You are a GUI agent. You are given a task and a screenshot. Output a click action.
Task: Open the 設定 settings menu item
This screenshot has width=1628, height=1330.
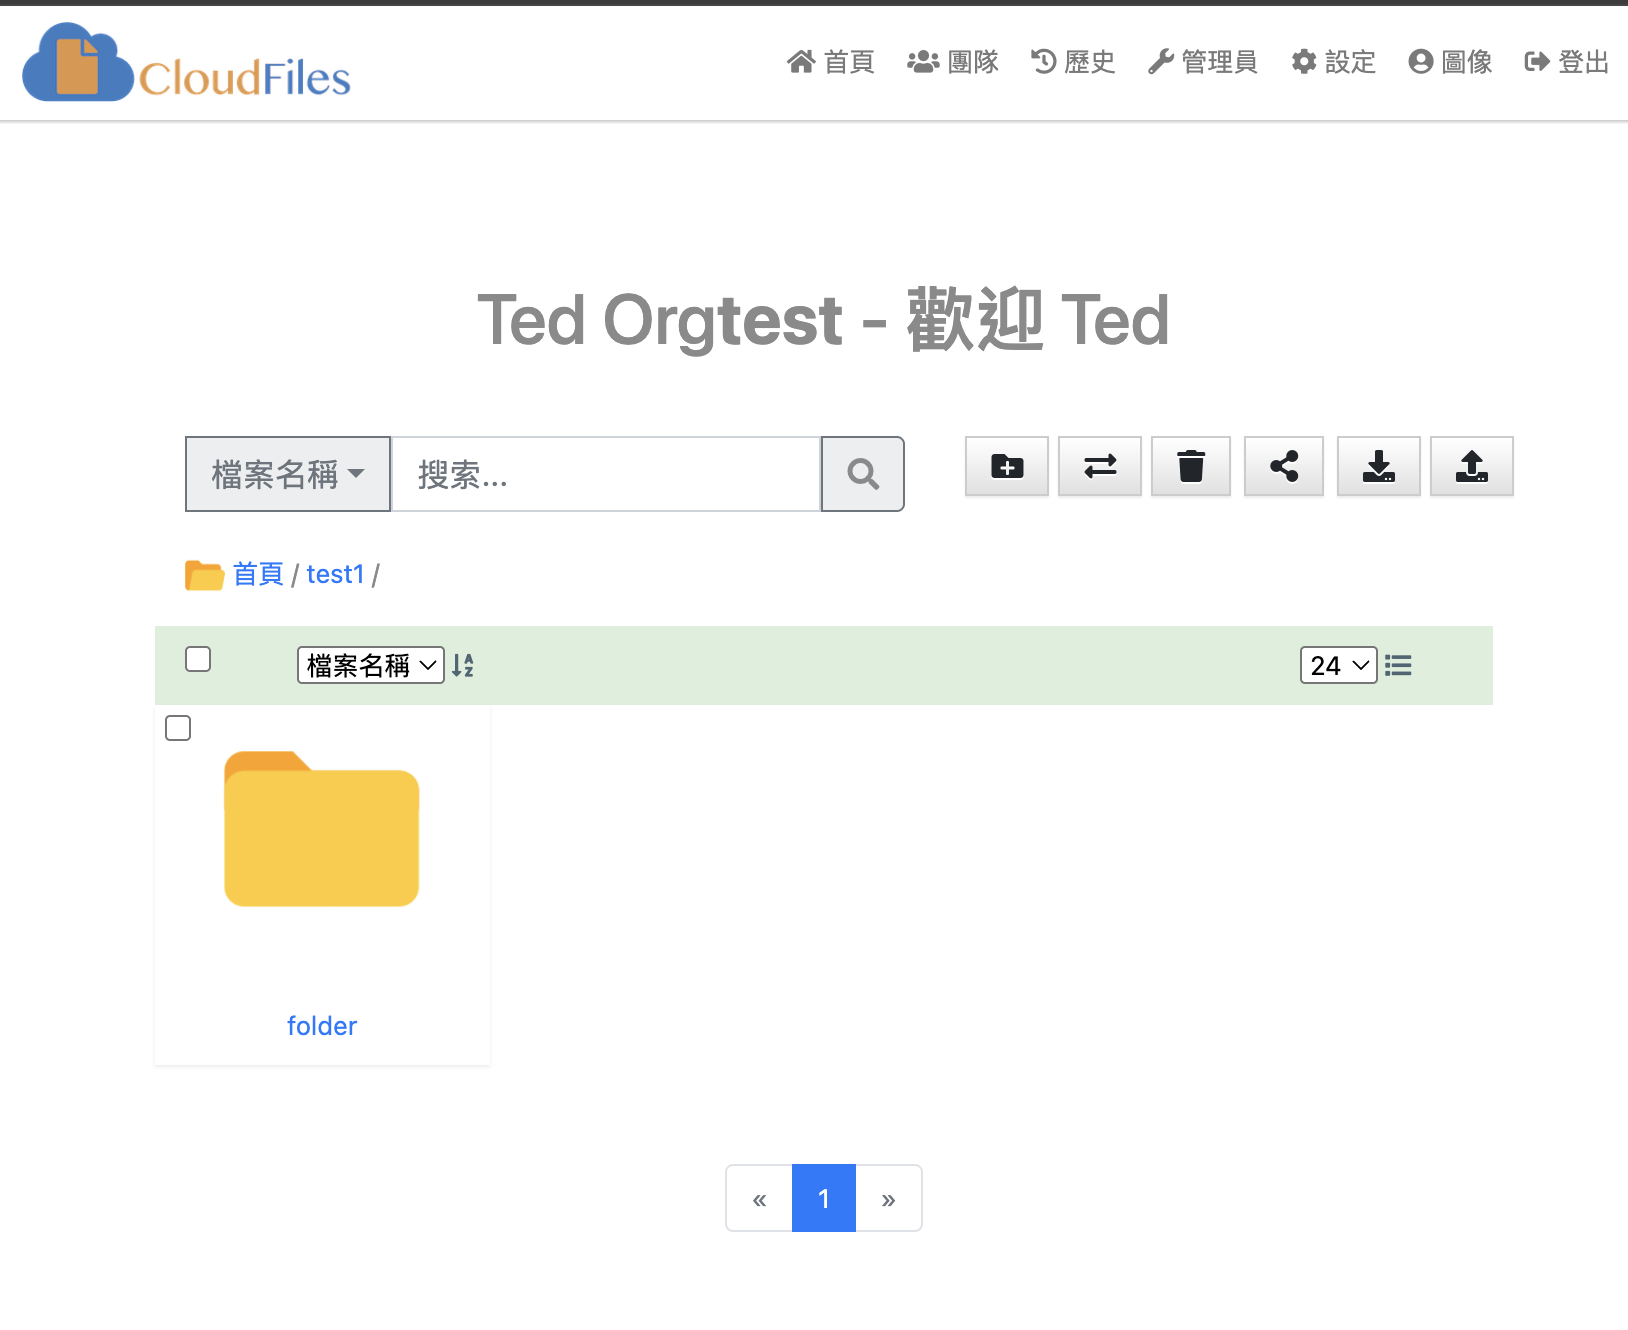pos(1334,62)
